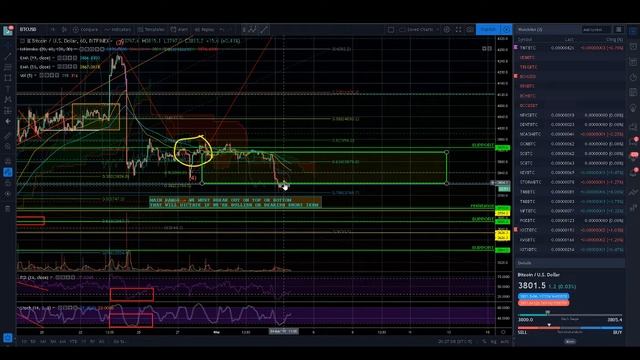640x360 pixels.
Task: Click the undo arrow in top toolbar
Action: (222, 29)
